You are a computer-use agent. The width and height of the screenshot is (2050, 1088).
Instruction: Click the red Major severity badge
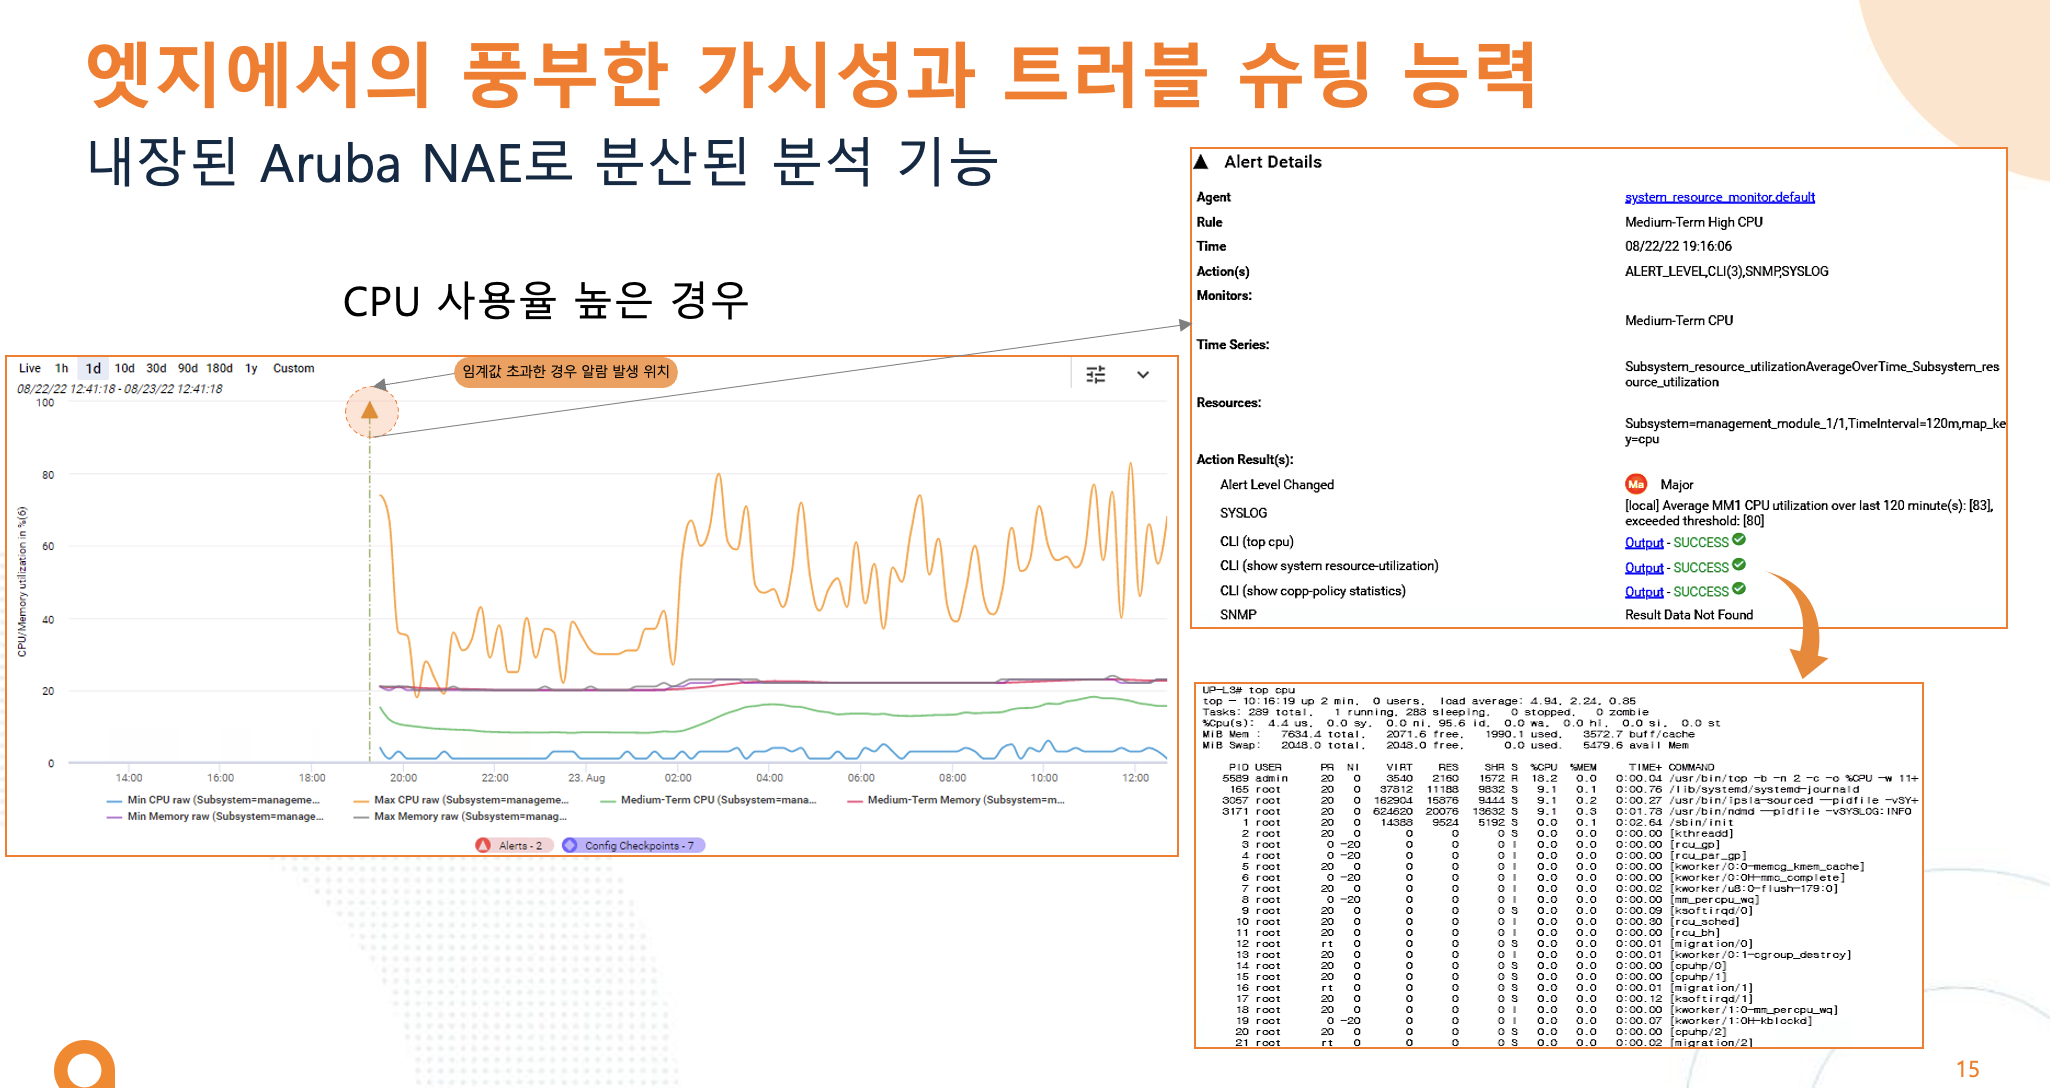pos(1636,484)
